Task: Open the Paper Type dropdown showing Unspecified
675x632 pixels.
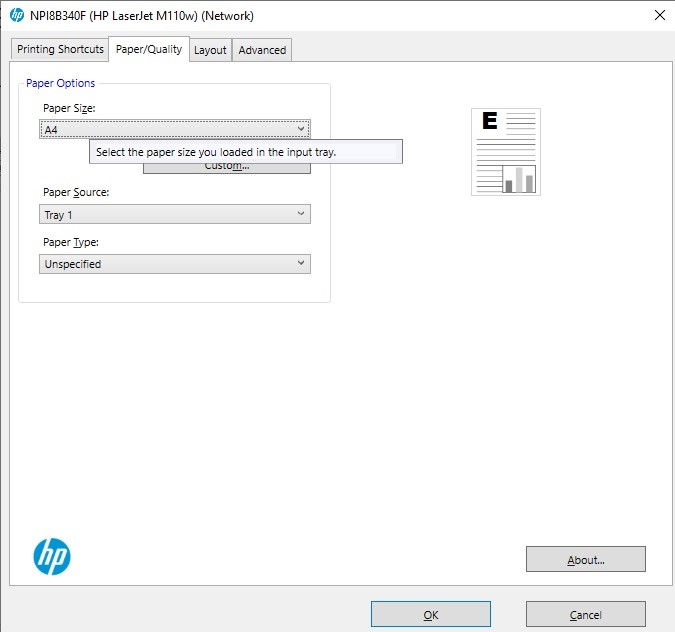Action: tap(175, 264)
